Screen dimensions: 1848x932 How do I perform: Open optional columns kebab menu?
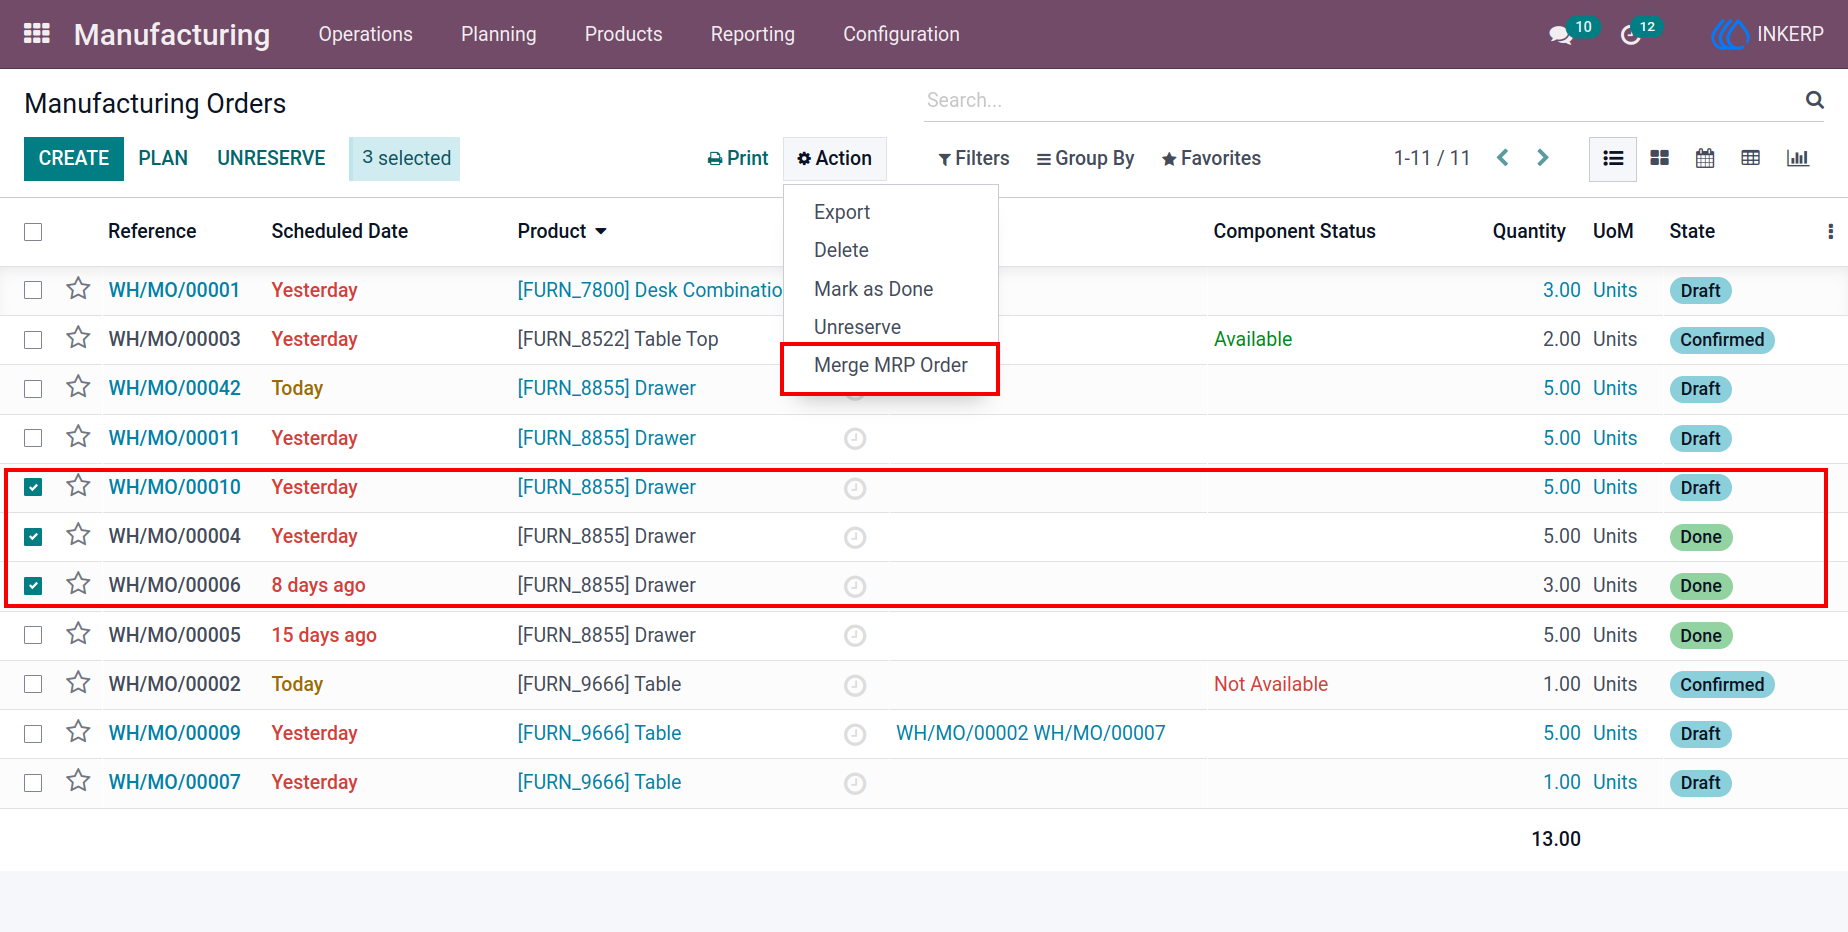coord(1830,232)
